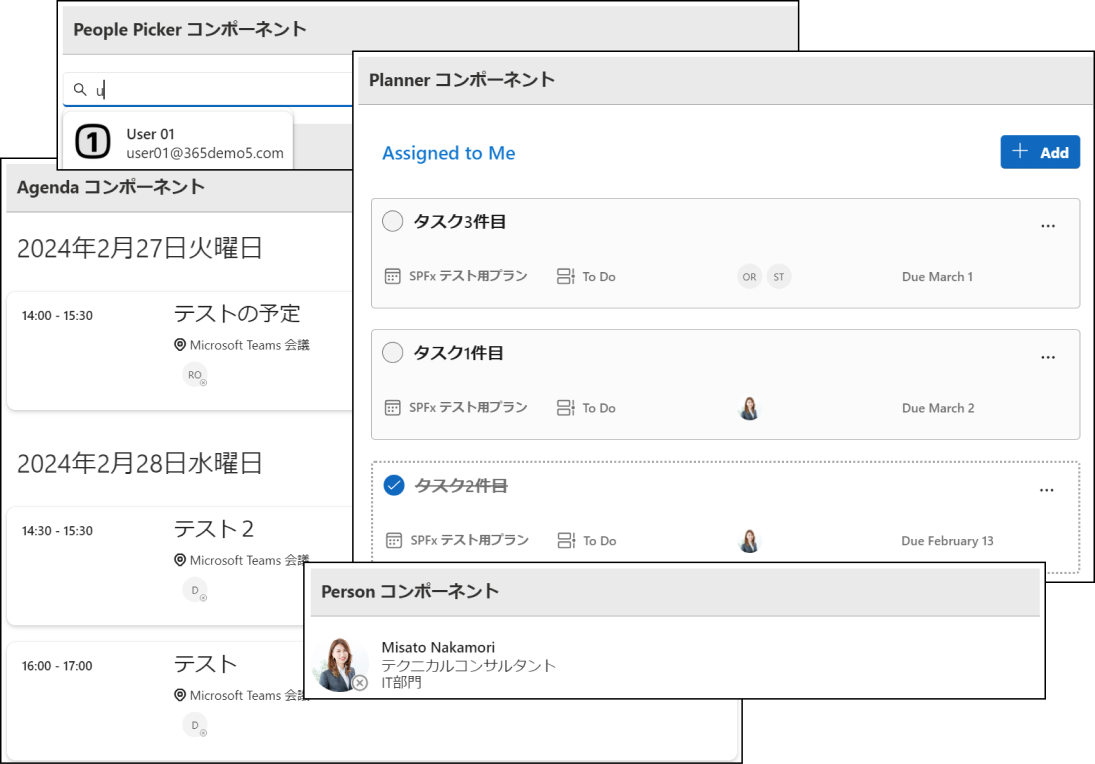This screenshot has width=1095, height=764.
Task: Select User 01 avatar in suggestion list
Action: point(93,142)
